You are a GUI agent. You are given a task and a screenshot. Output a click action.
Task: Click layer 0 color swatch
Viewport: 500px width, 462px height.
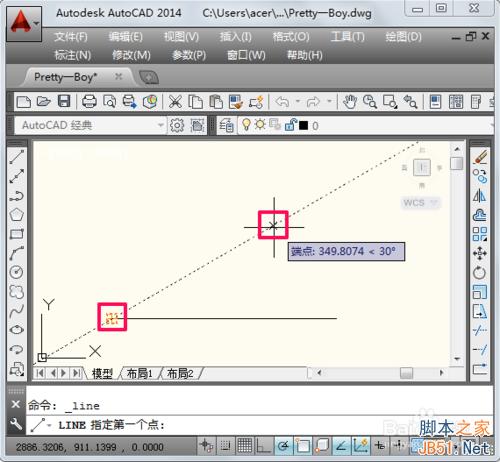303,125
